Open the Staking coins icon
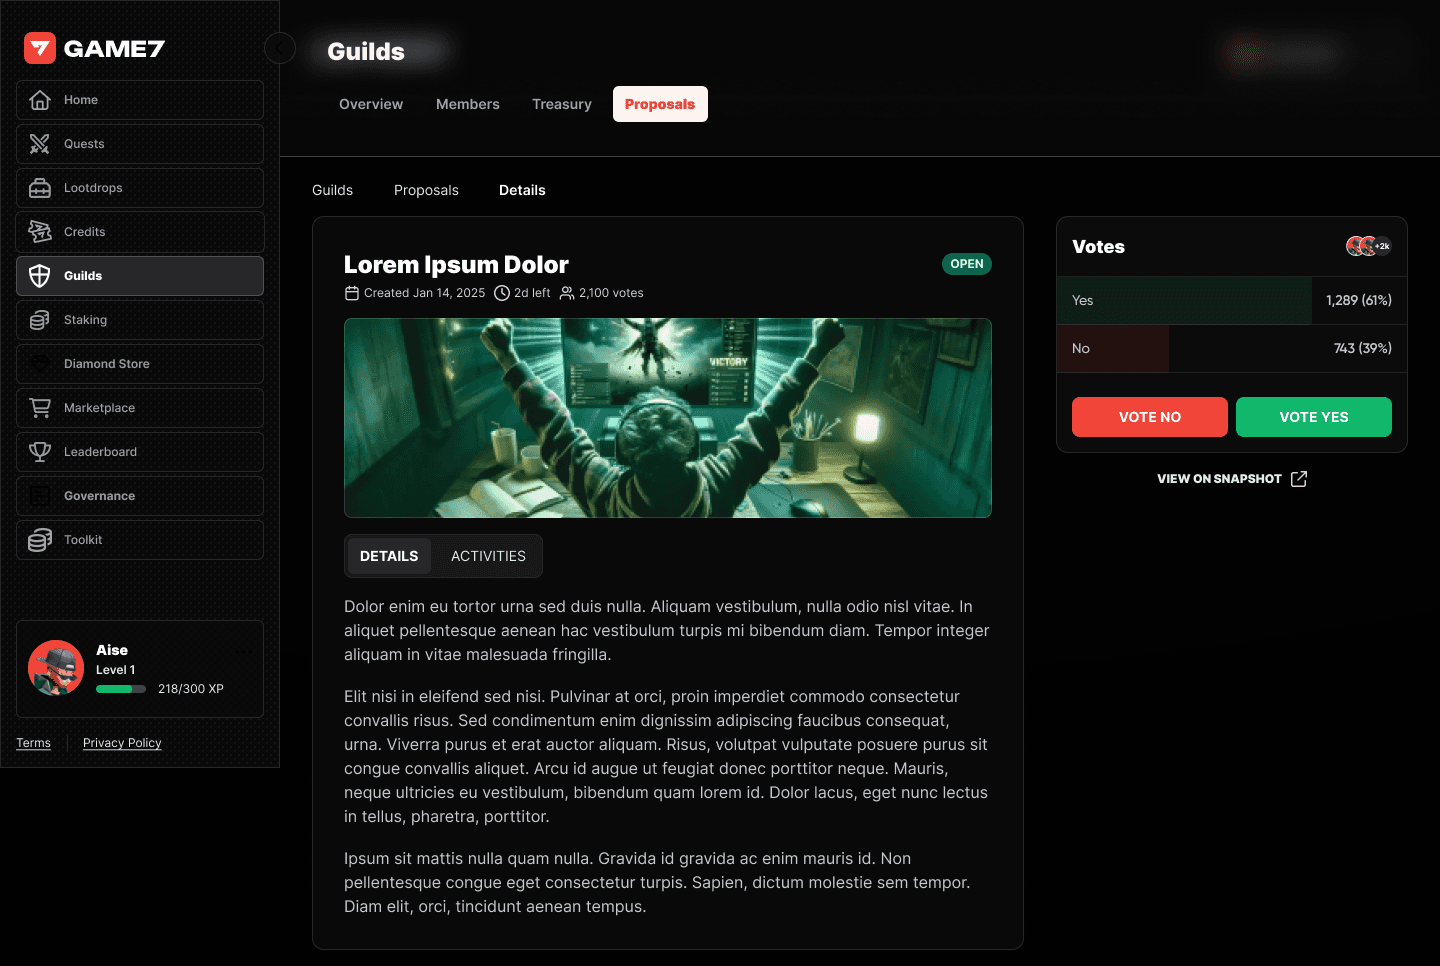This screenshot has height=966, width=1440. [40, 320]
